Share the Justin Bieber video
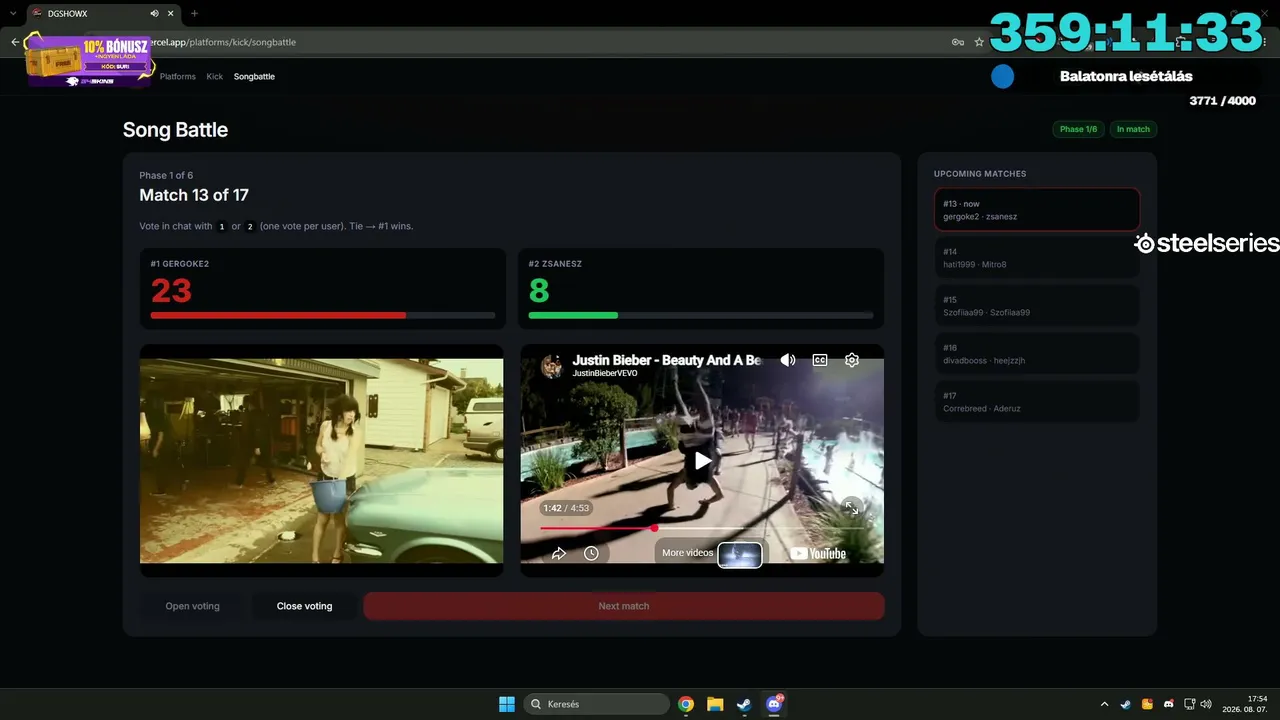The image size is (1280, 720). tap(559, 553)
